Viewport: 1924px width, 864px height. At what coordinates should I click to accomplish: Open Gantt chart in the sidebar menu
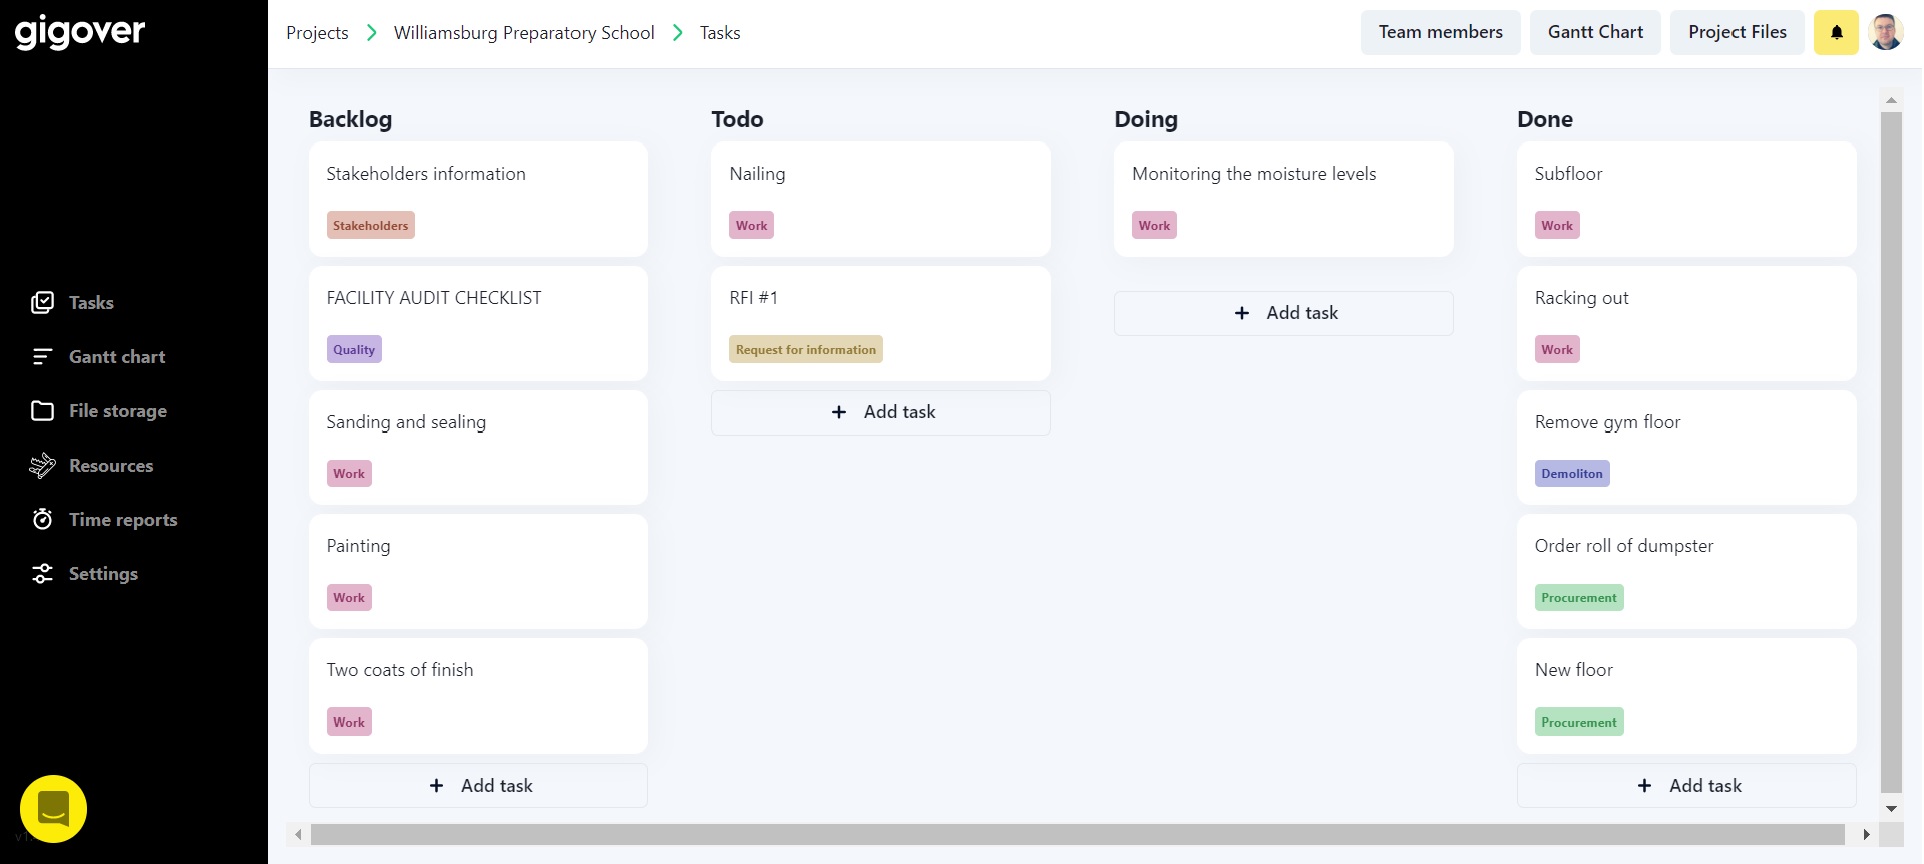(x=117, y=357)
